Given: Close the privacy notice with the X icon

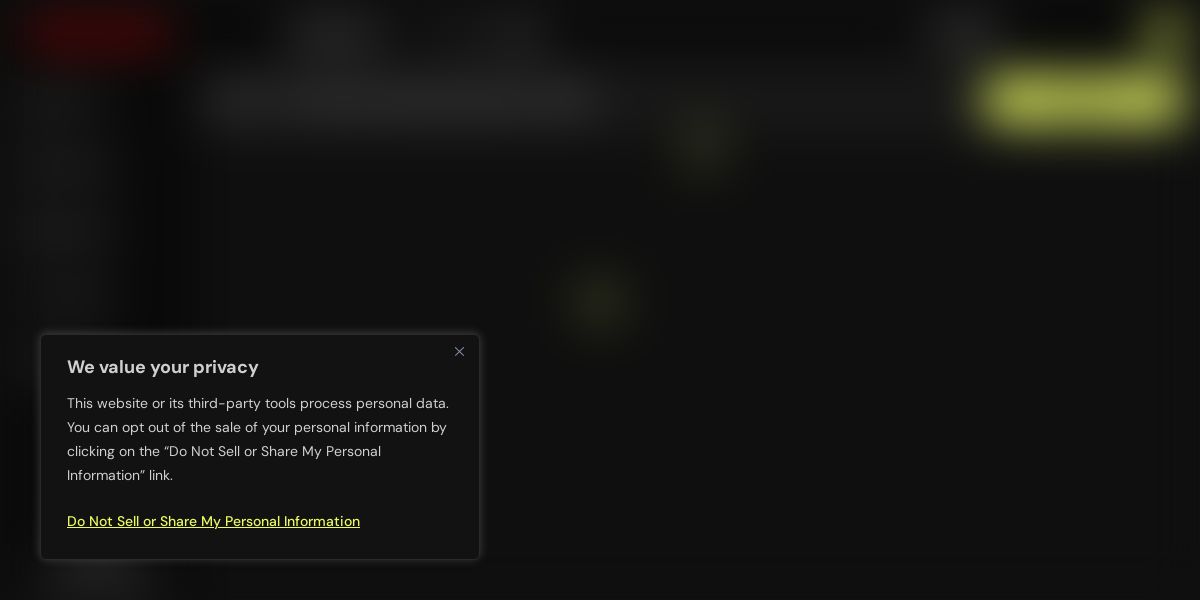Looking at the screenshot, I should [459, 352].
